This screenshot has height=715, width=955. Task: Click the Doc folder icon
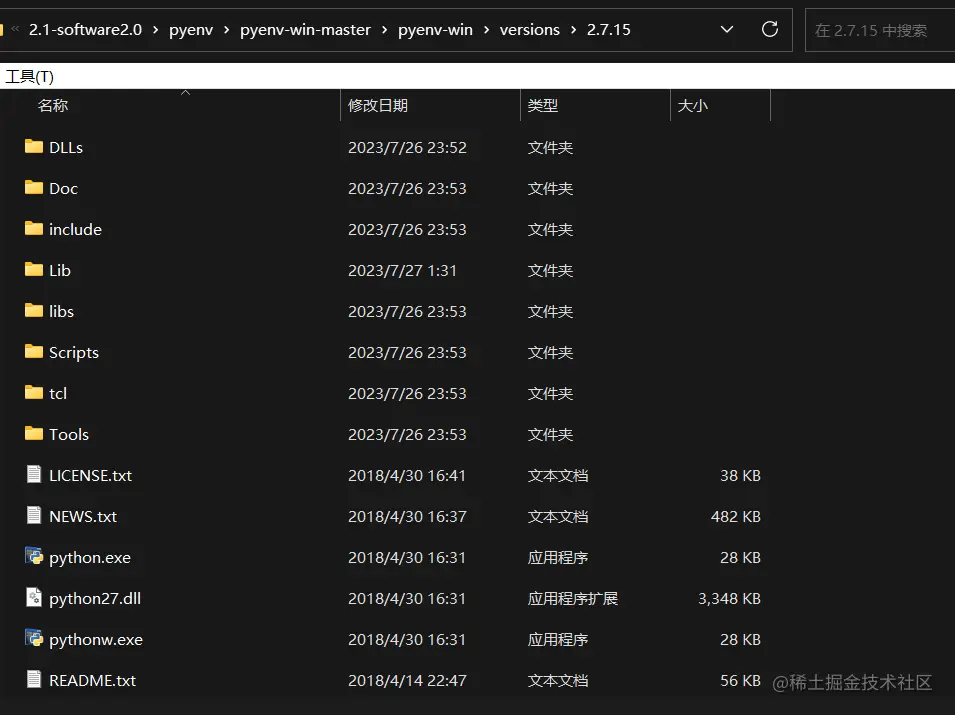click(x=33, y=187)
